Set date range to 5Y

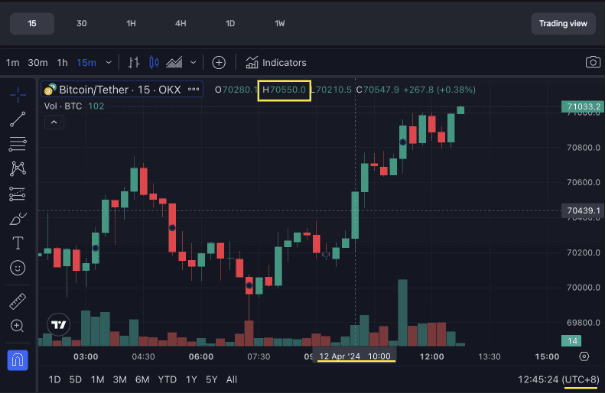pyautogui.click(x=211, y=379)
